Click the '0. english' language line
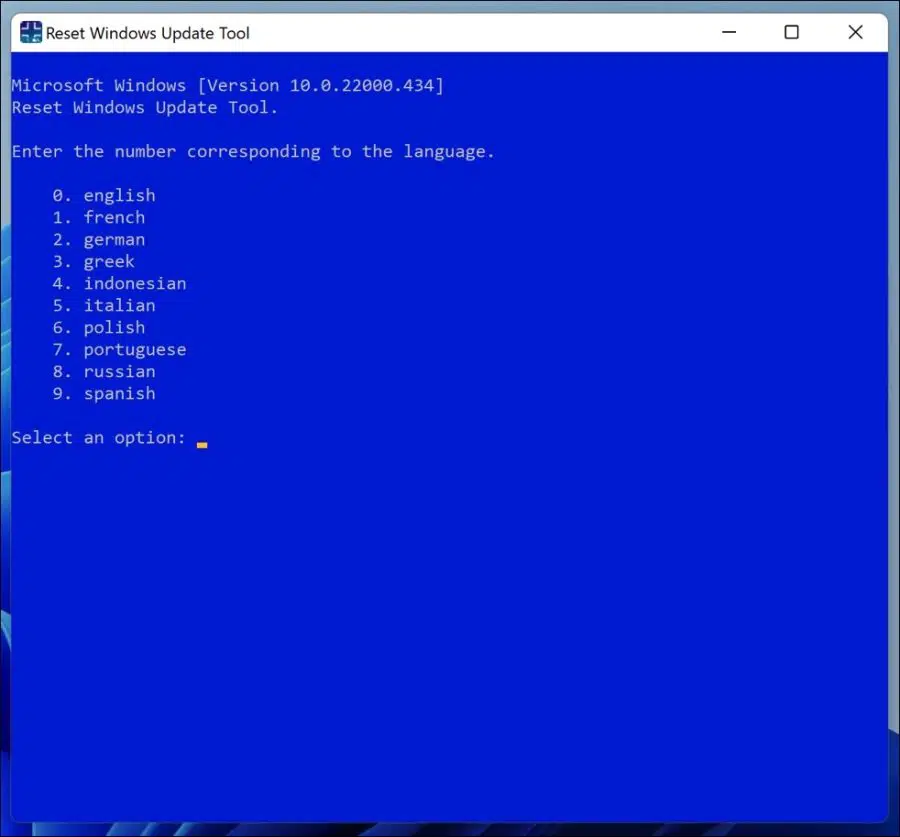 pyautogui.click(x=104, y=196)
